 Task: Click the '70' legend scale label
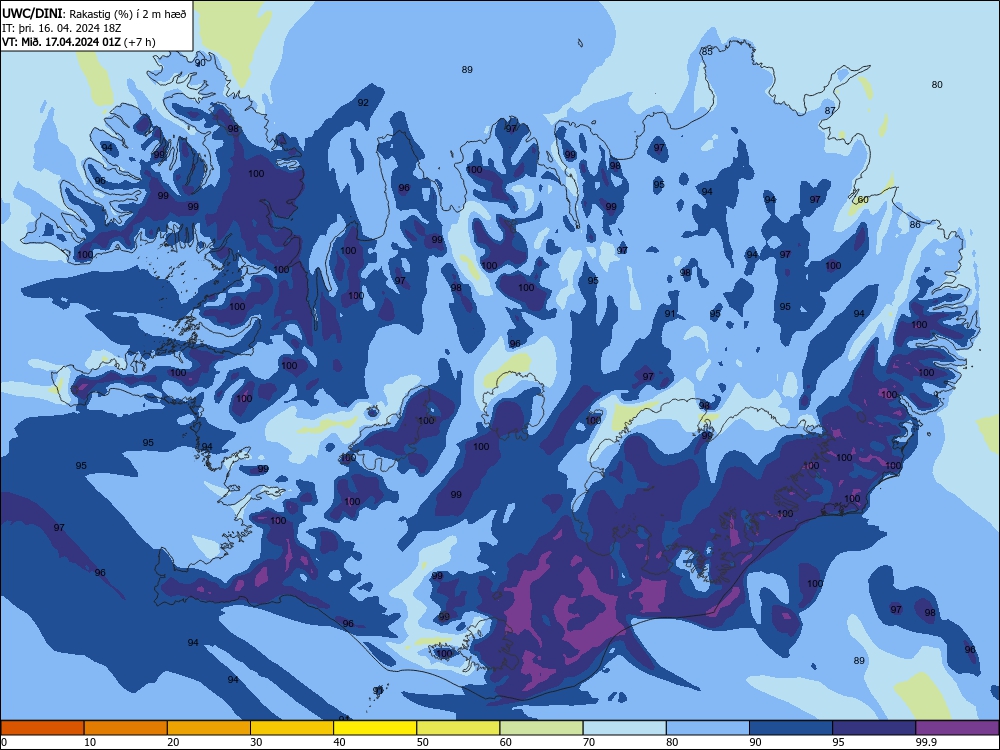(x=589, y=742)
